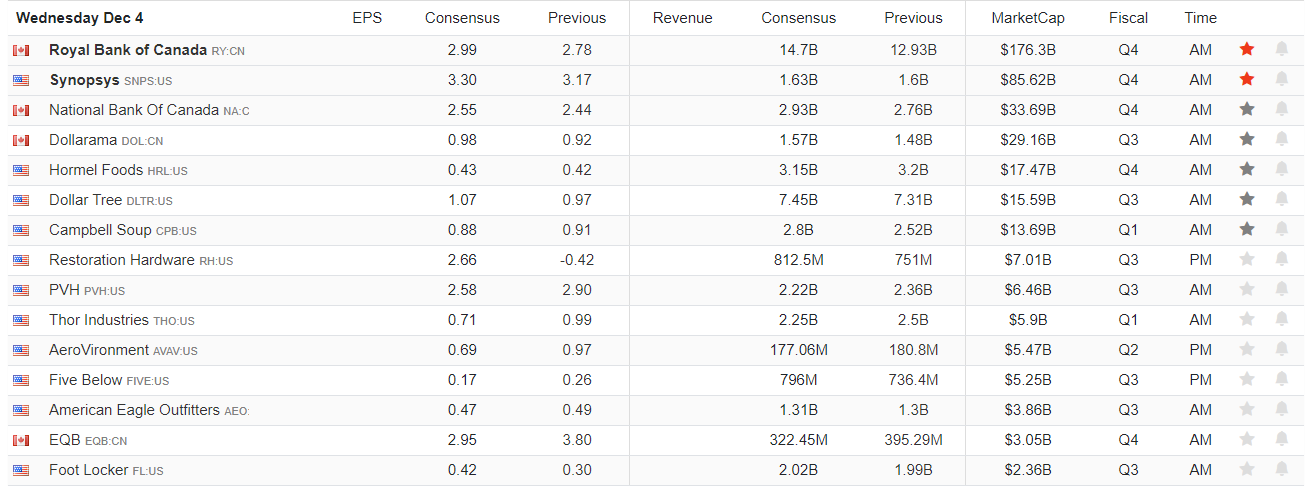Set alert bell for Thor Industries

pyautogui.click(x=1281, y=319)
